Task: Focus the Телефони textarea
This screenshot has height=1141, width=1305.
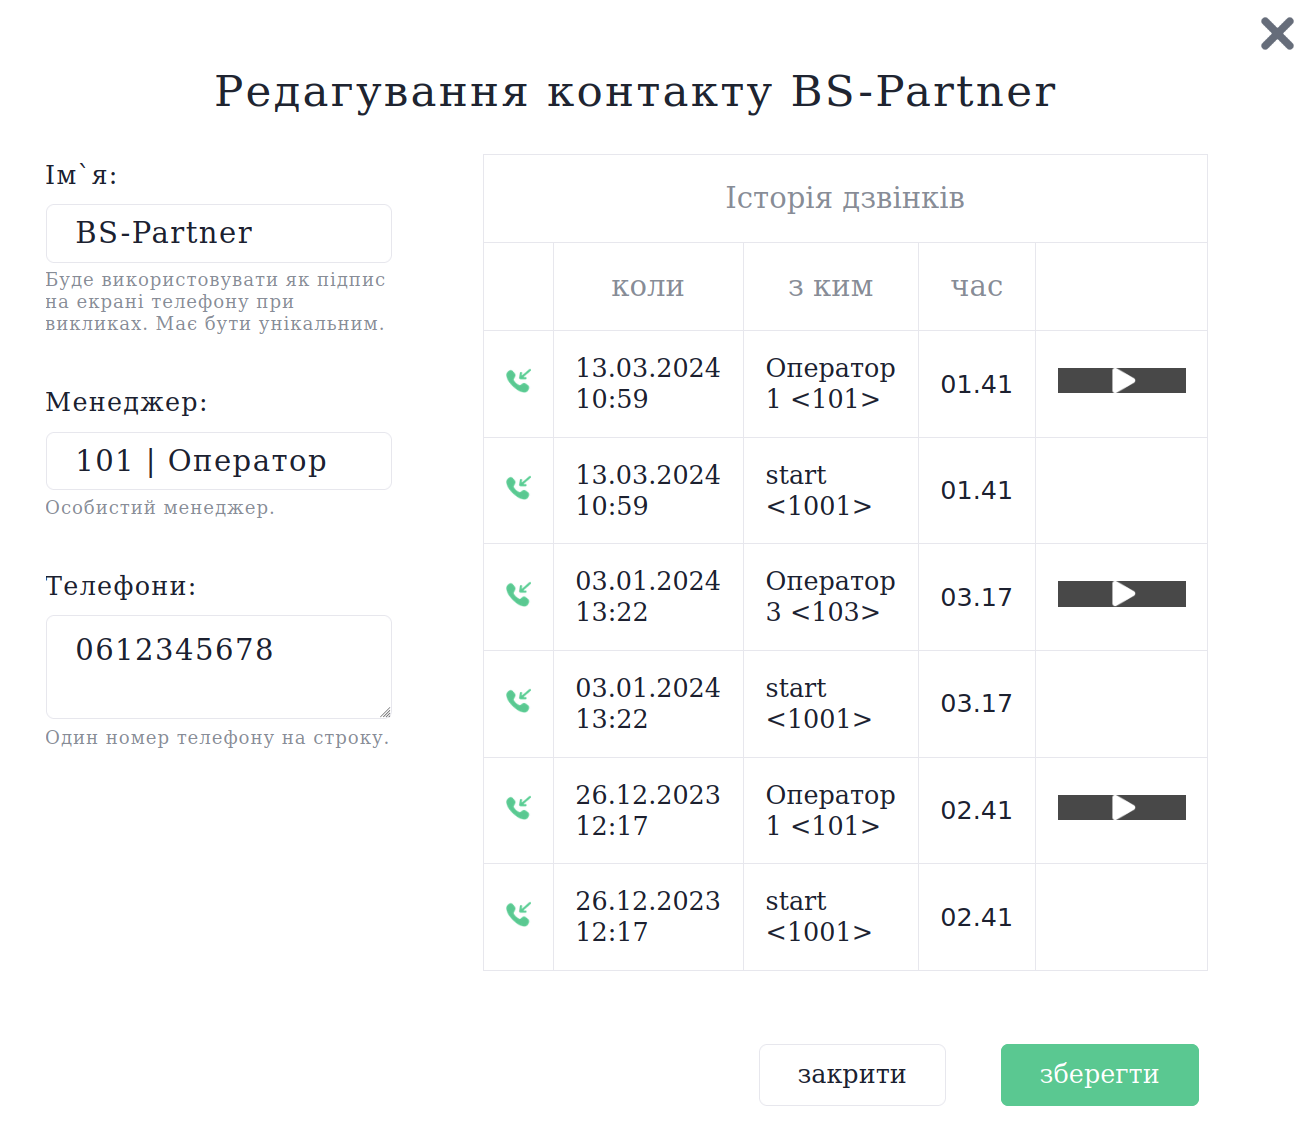Action: point(219,666)
